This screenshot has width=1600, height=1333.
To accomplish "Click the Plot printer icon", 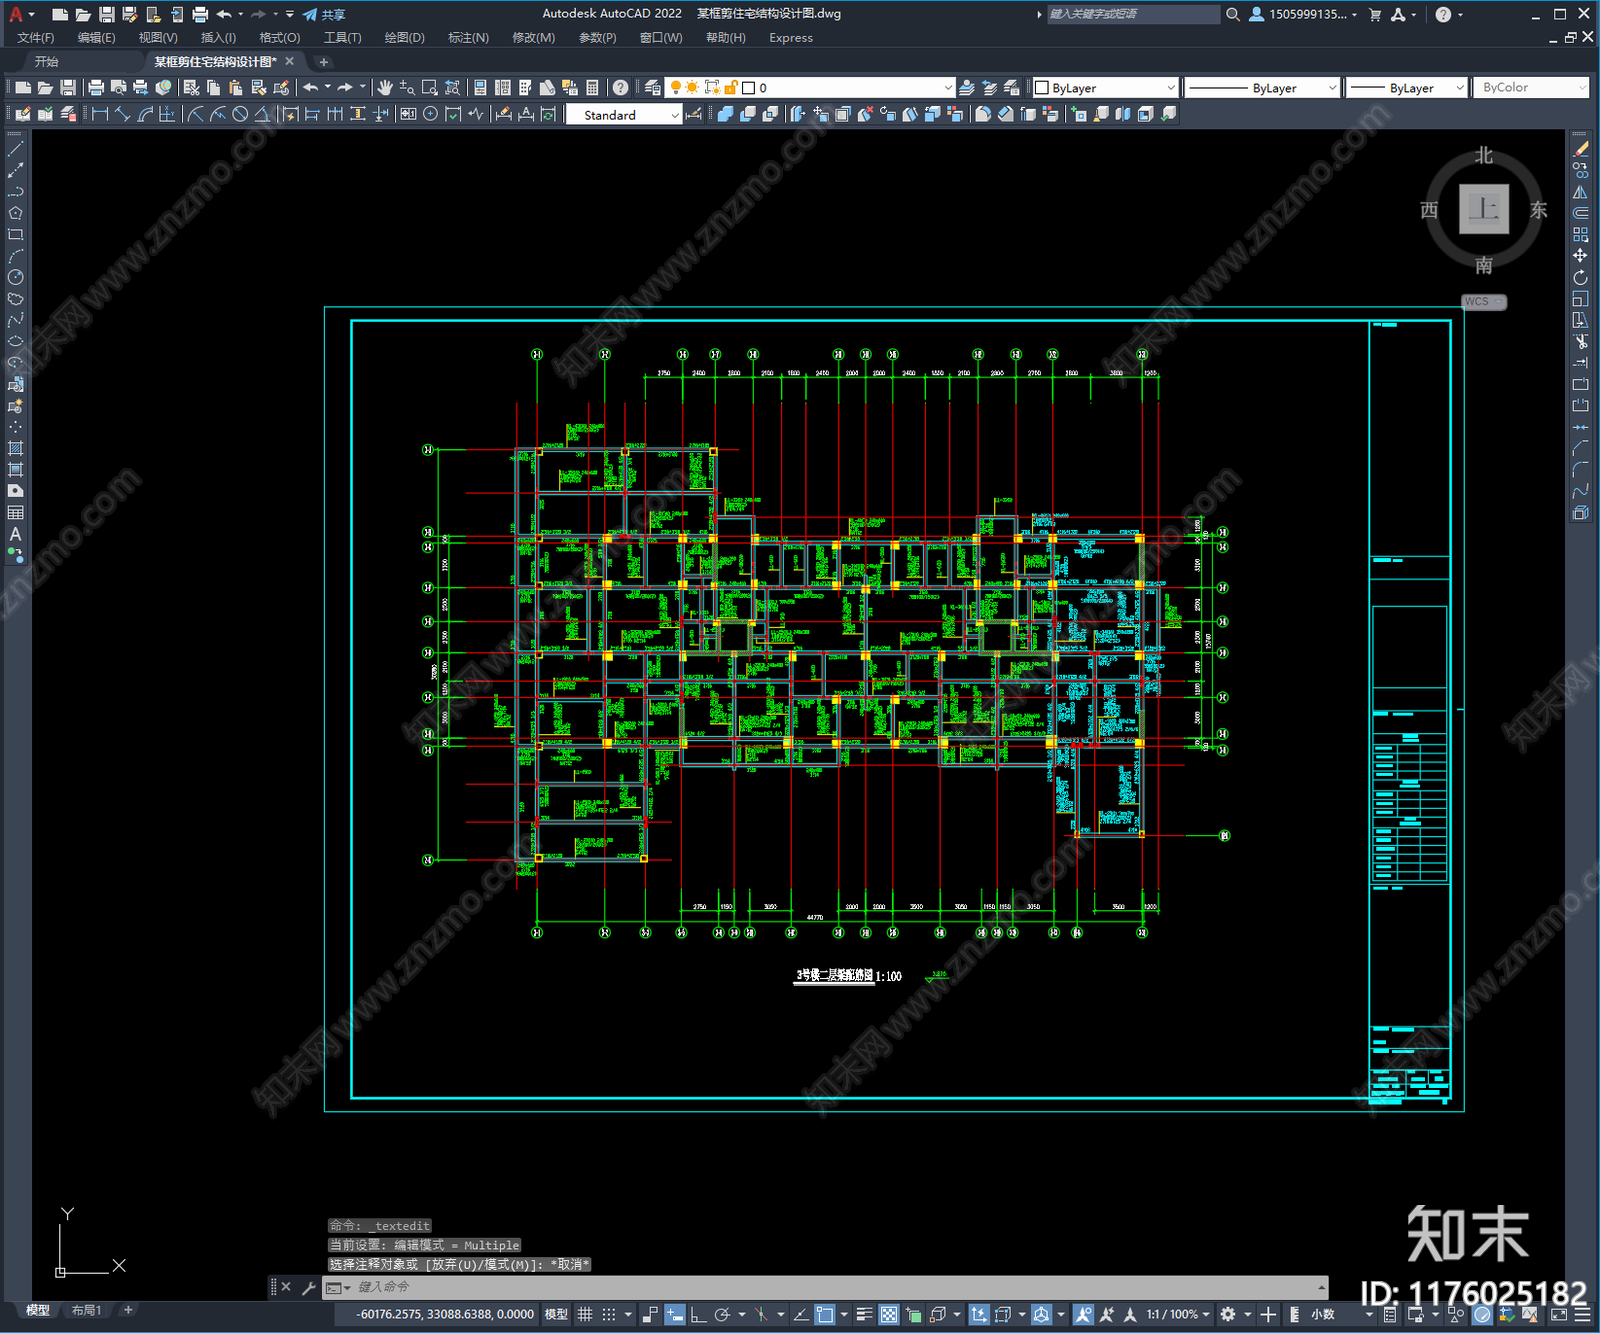I will click(x=96, y=88).
